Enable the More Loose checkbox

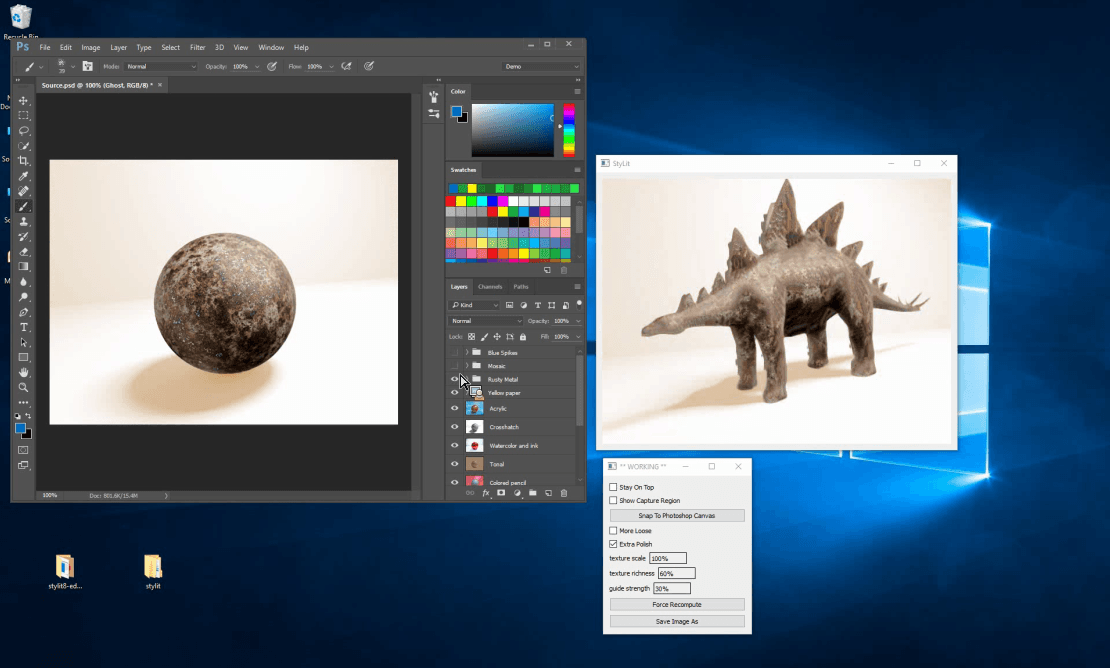click(613, 531)
